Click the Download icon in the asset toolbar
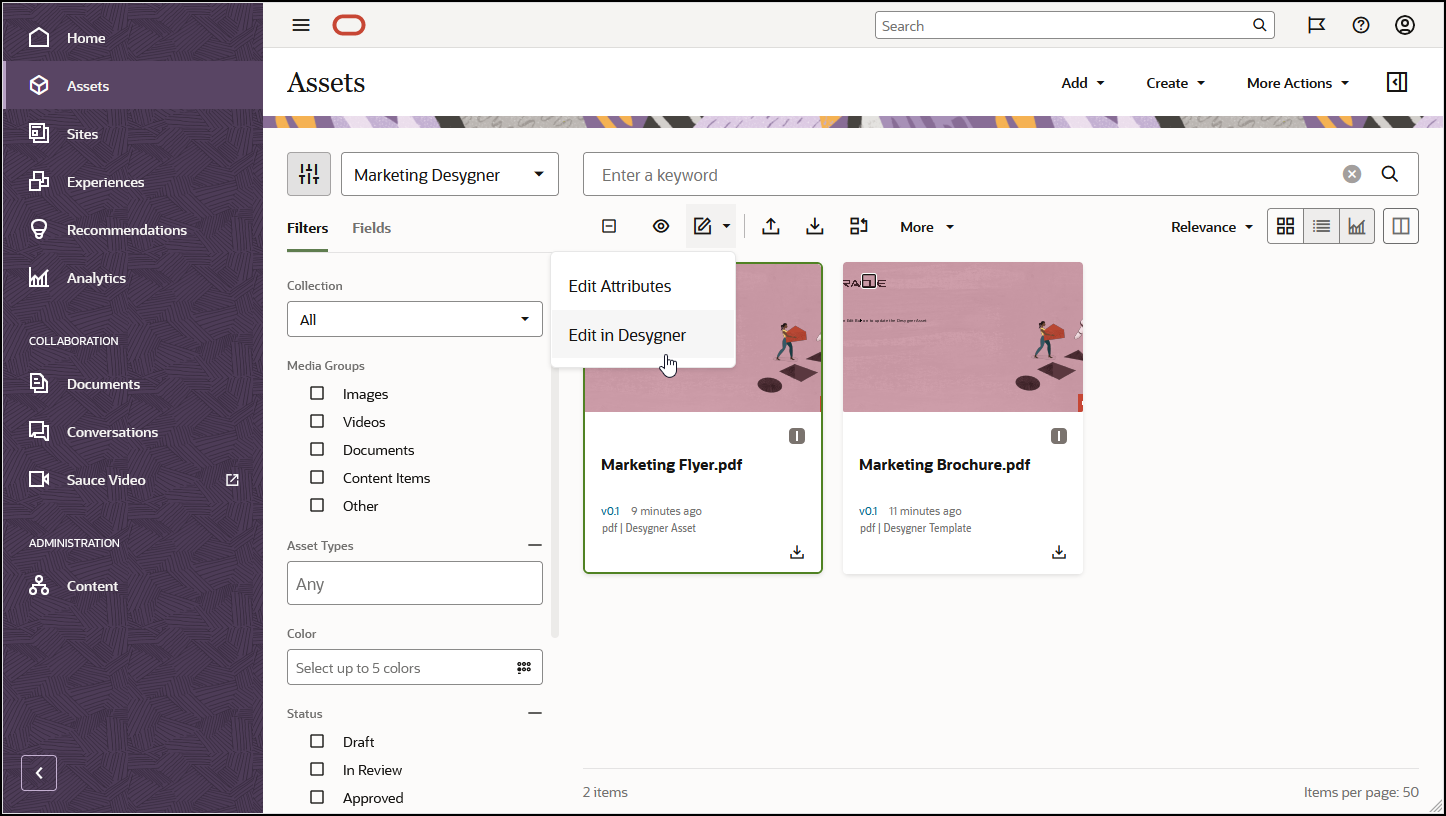Screen dimensions: 1446x816 point(814,226)
